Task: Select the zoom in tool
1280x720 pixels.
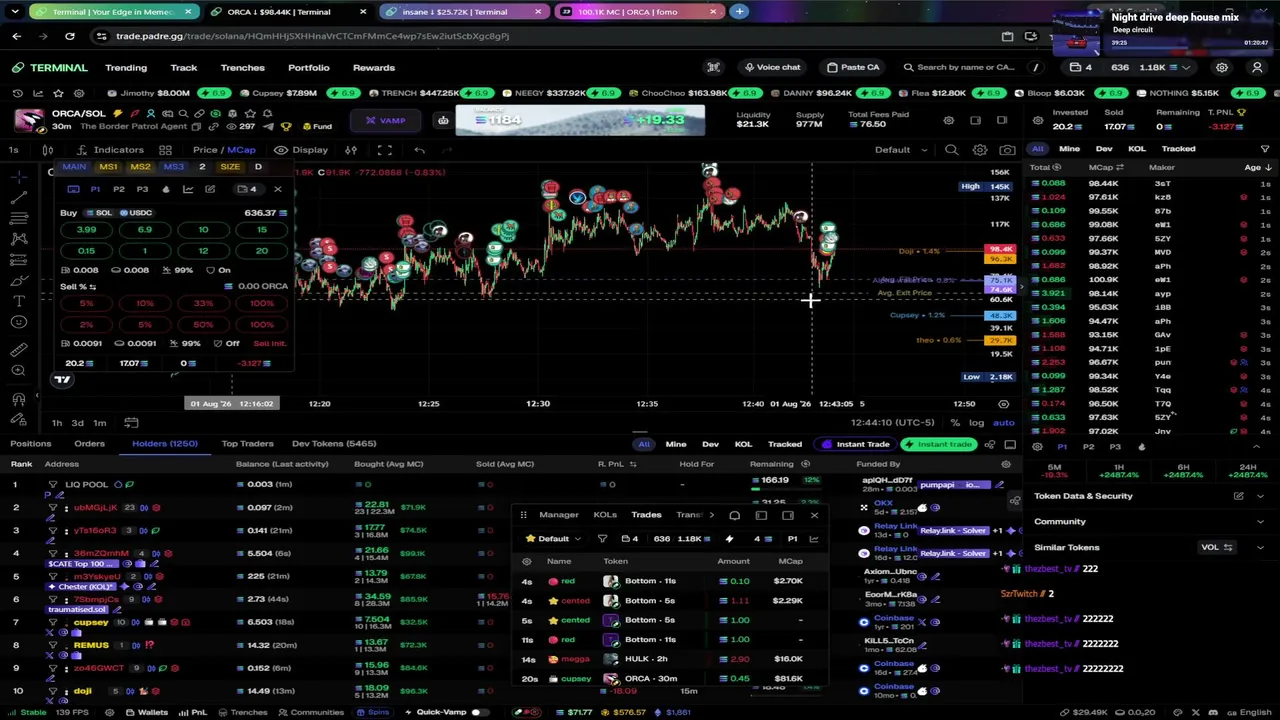Action: pyautogui.click(x=19, y=371)
